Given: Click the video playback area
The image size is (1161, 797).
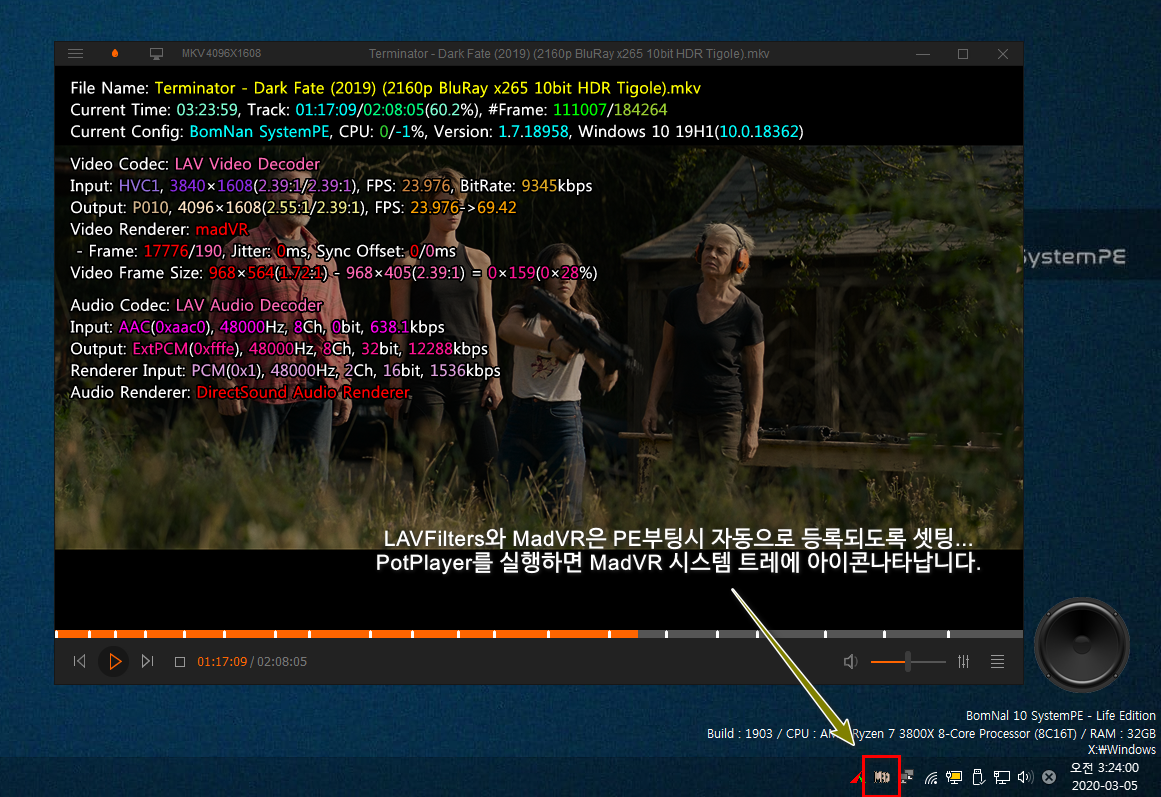Looking at the screenshot, I should [x=539, y=347].
